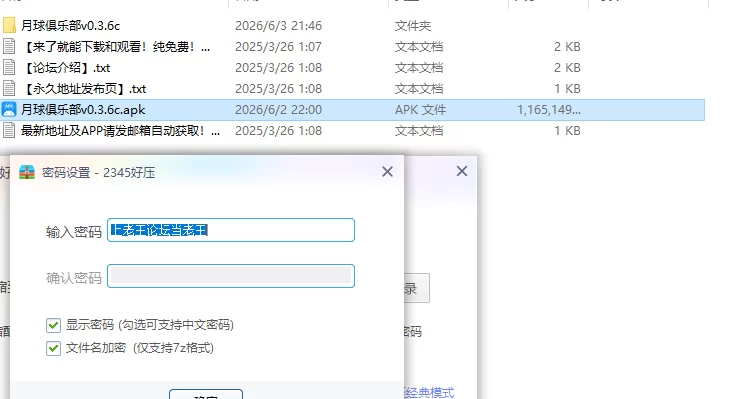The height and width of the screenshot is (399, 742).
Task: Select the 【永久地址发布页】.txt file name
Action: pos(84,89)
